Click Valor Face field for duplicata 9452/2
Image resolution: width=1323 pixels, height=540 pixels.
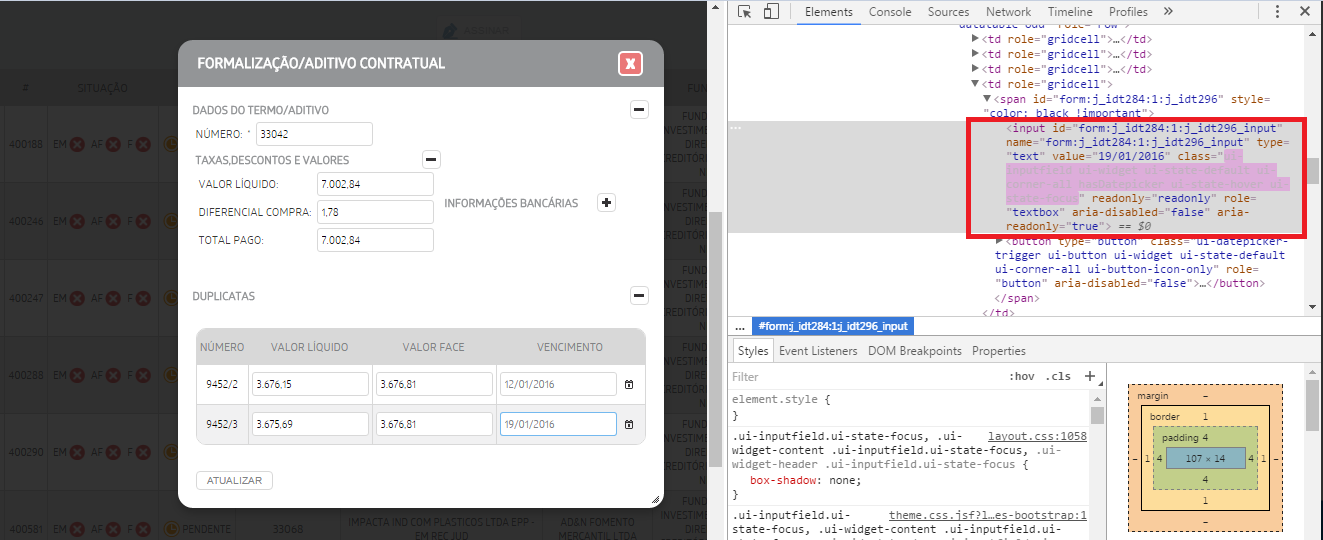[434, 384]
